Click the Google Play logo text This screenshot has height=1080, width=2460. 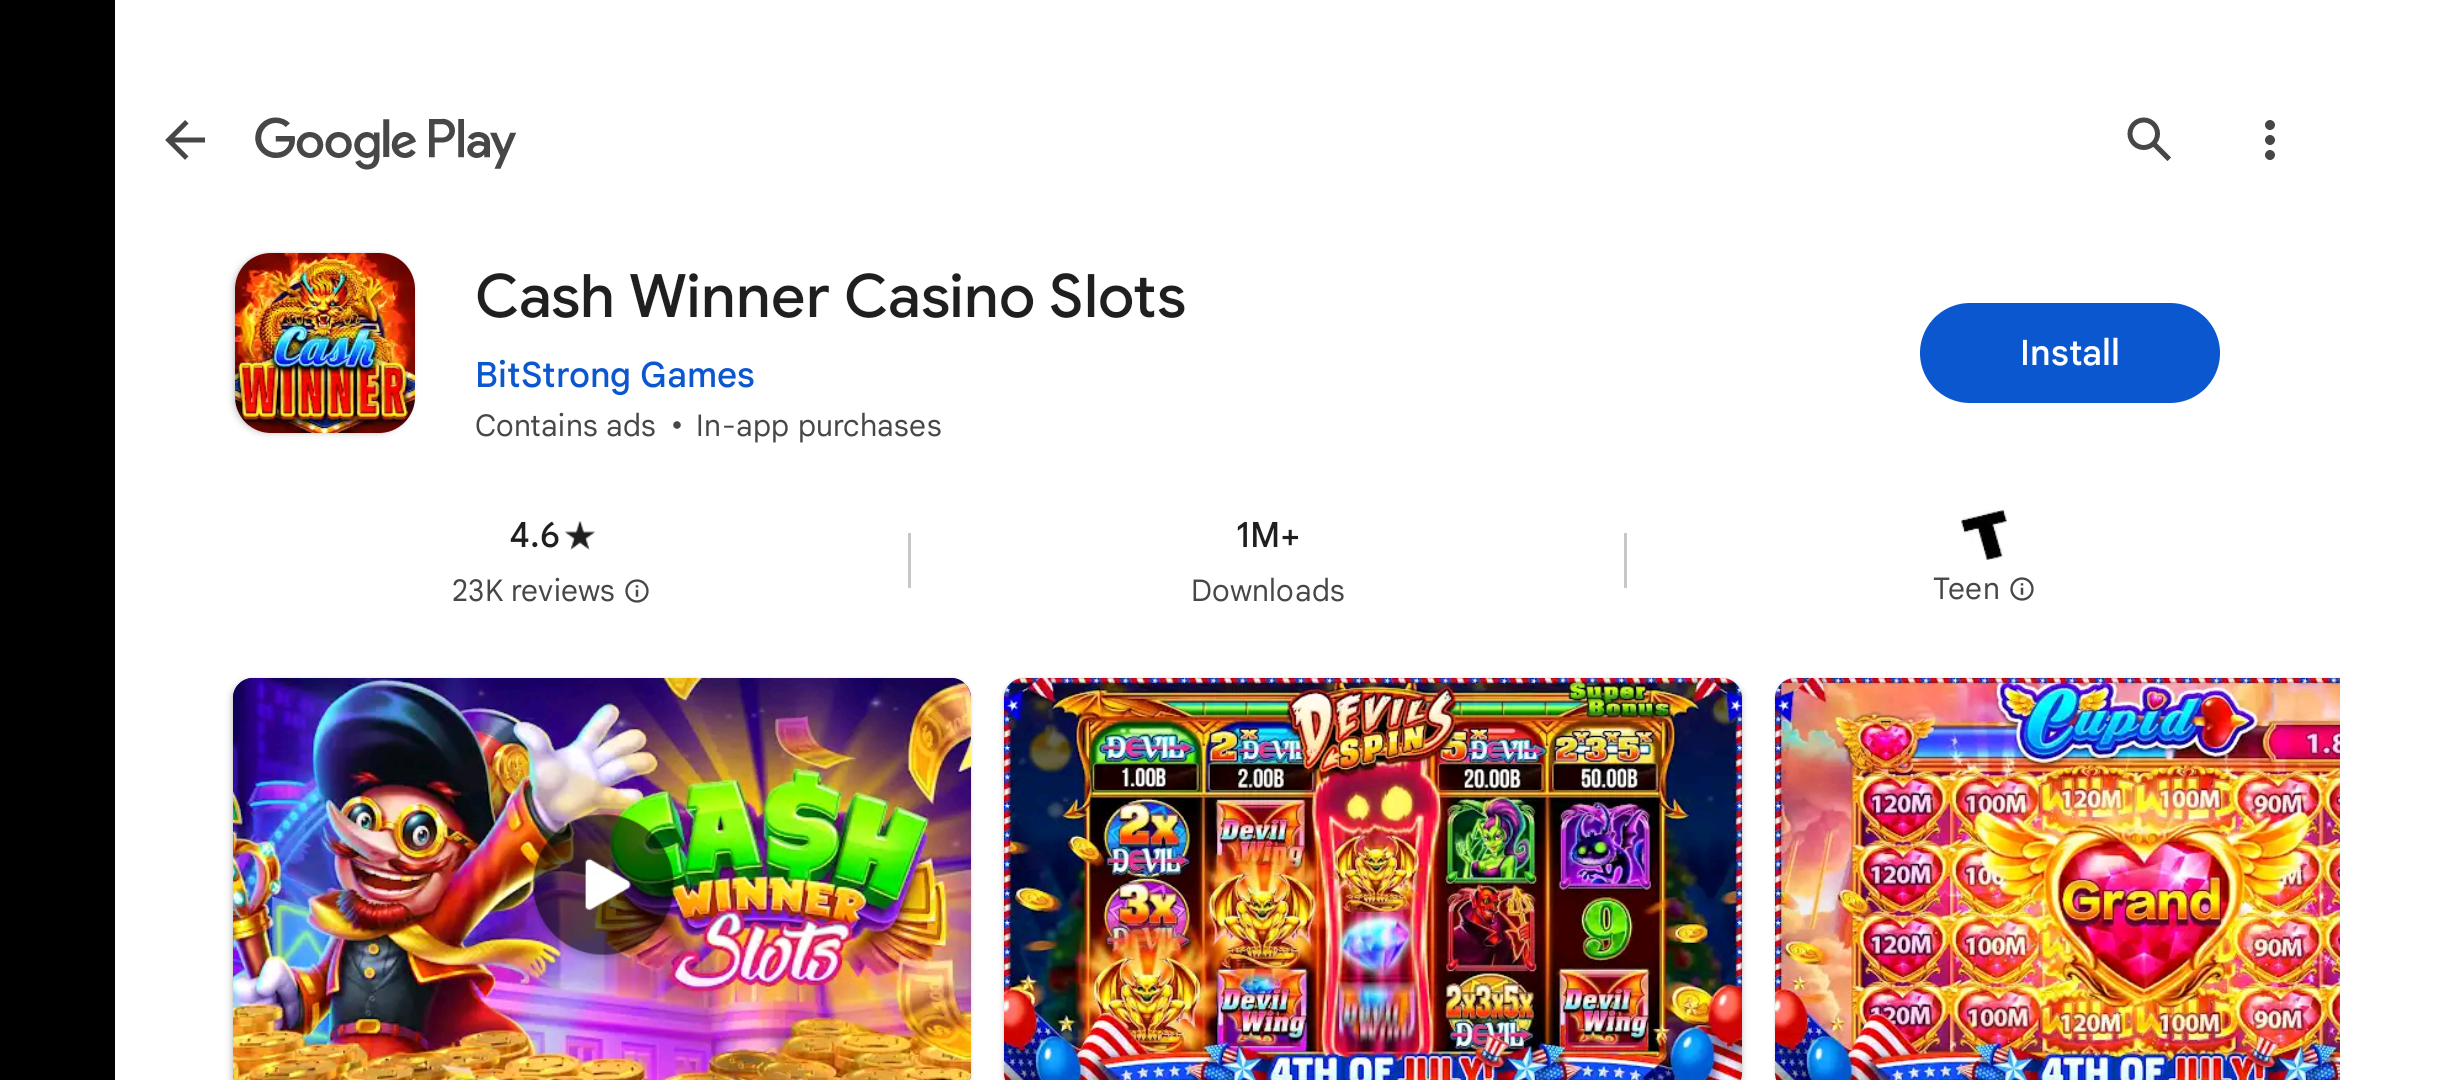point(385,141)
